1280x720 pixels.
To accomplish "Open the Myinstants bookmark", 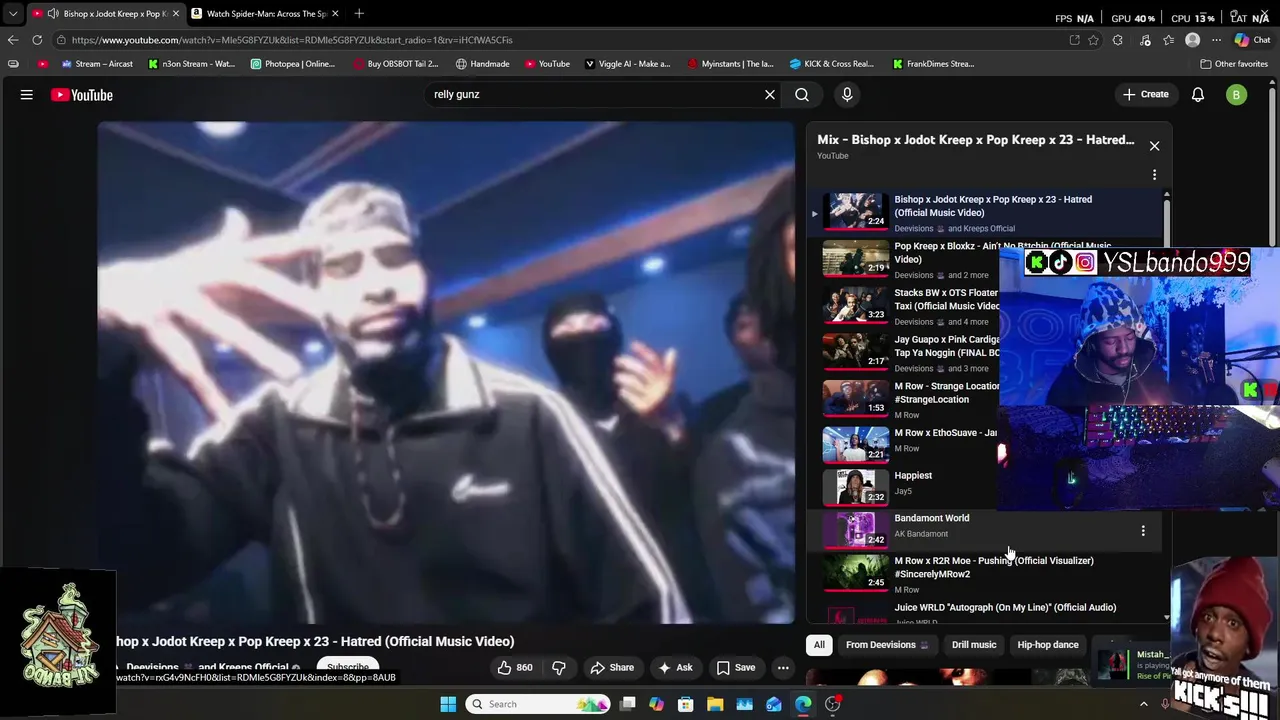I will tap(731, 64).
